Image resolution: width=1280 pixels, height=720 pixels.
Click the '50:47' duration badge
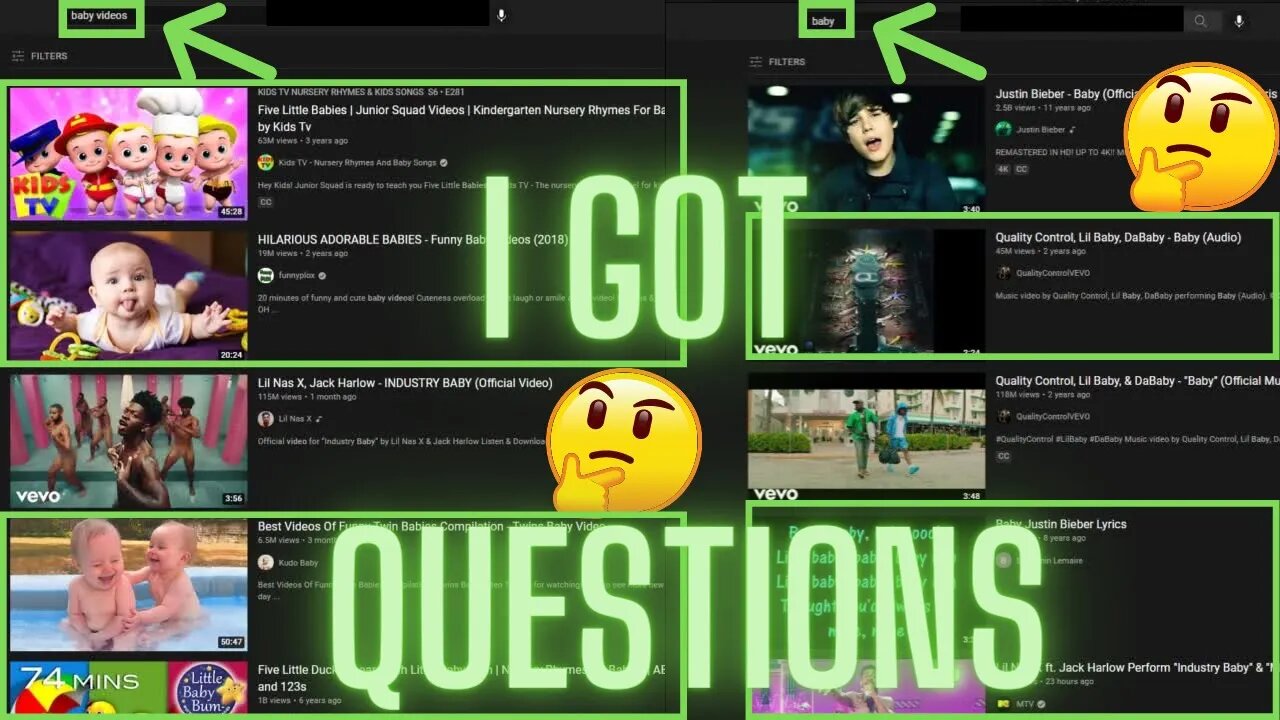(x=232, y=642)
